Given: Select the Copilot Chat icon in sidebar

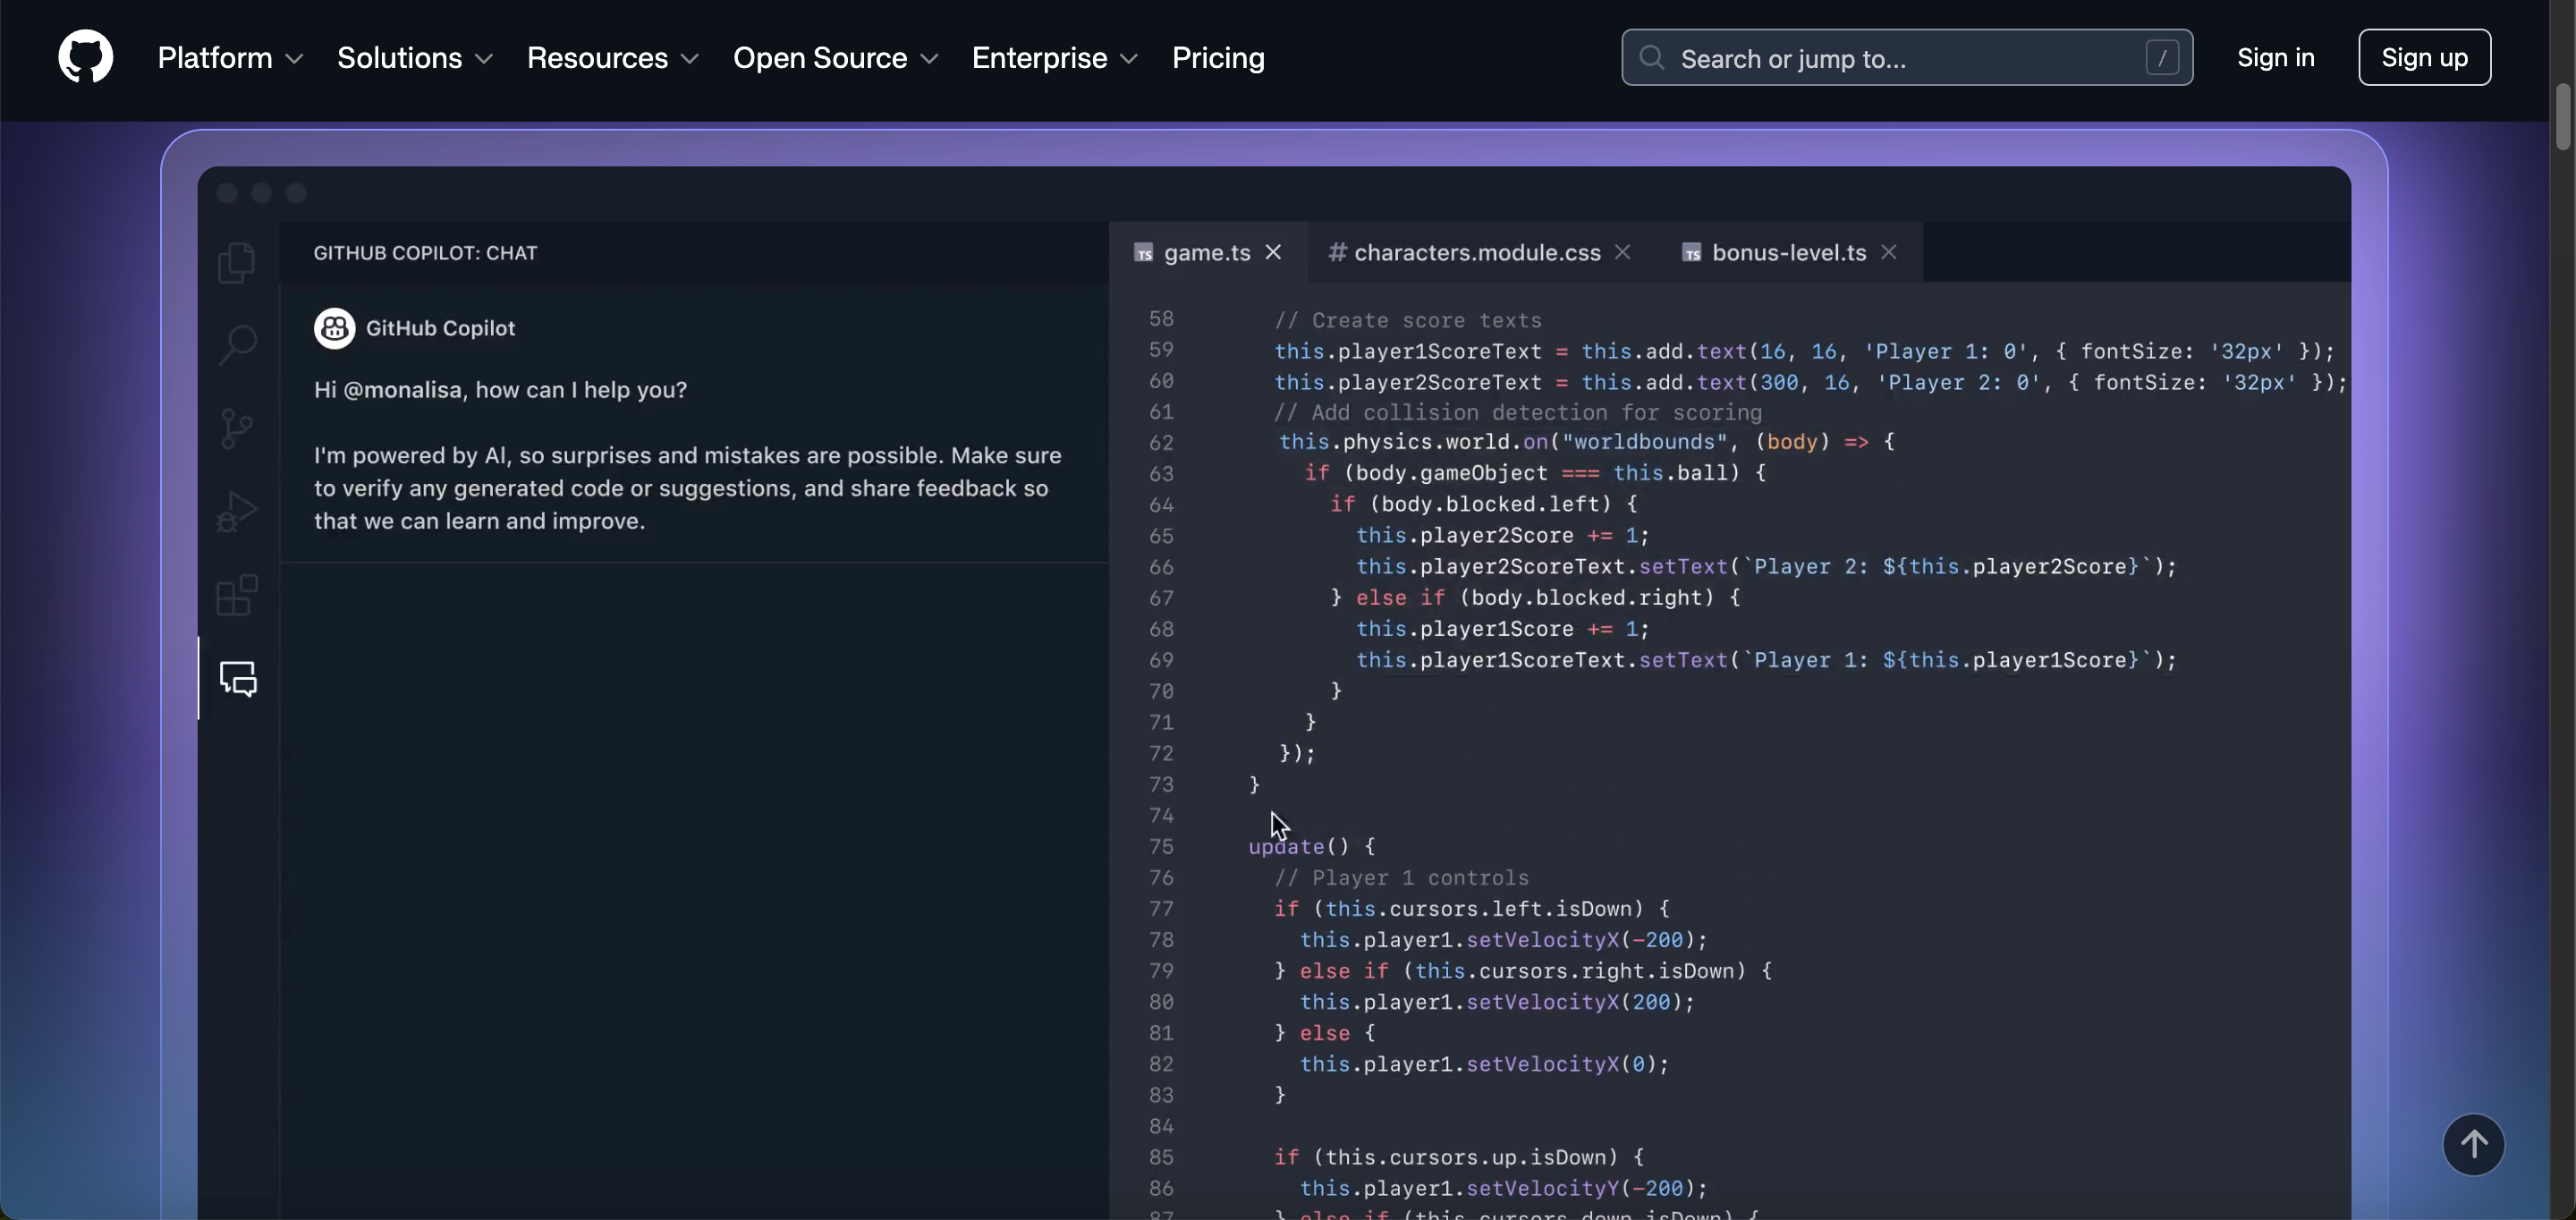Looking at the screenshot, I should tap(238, 678).
